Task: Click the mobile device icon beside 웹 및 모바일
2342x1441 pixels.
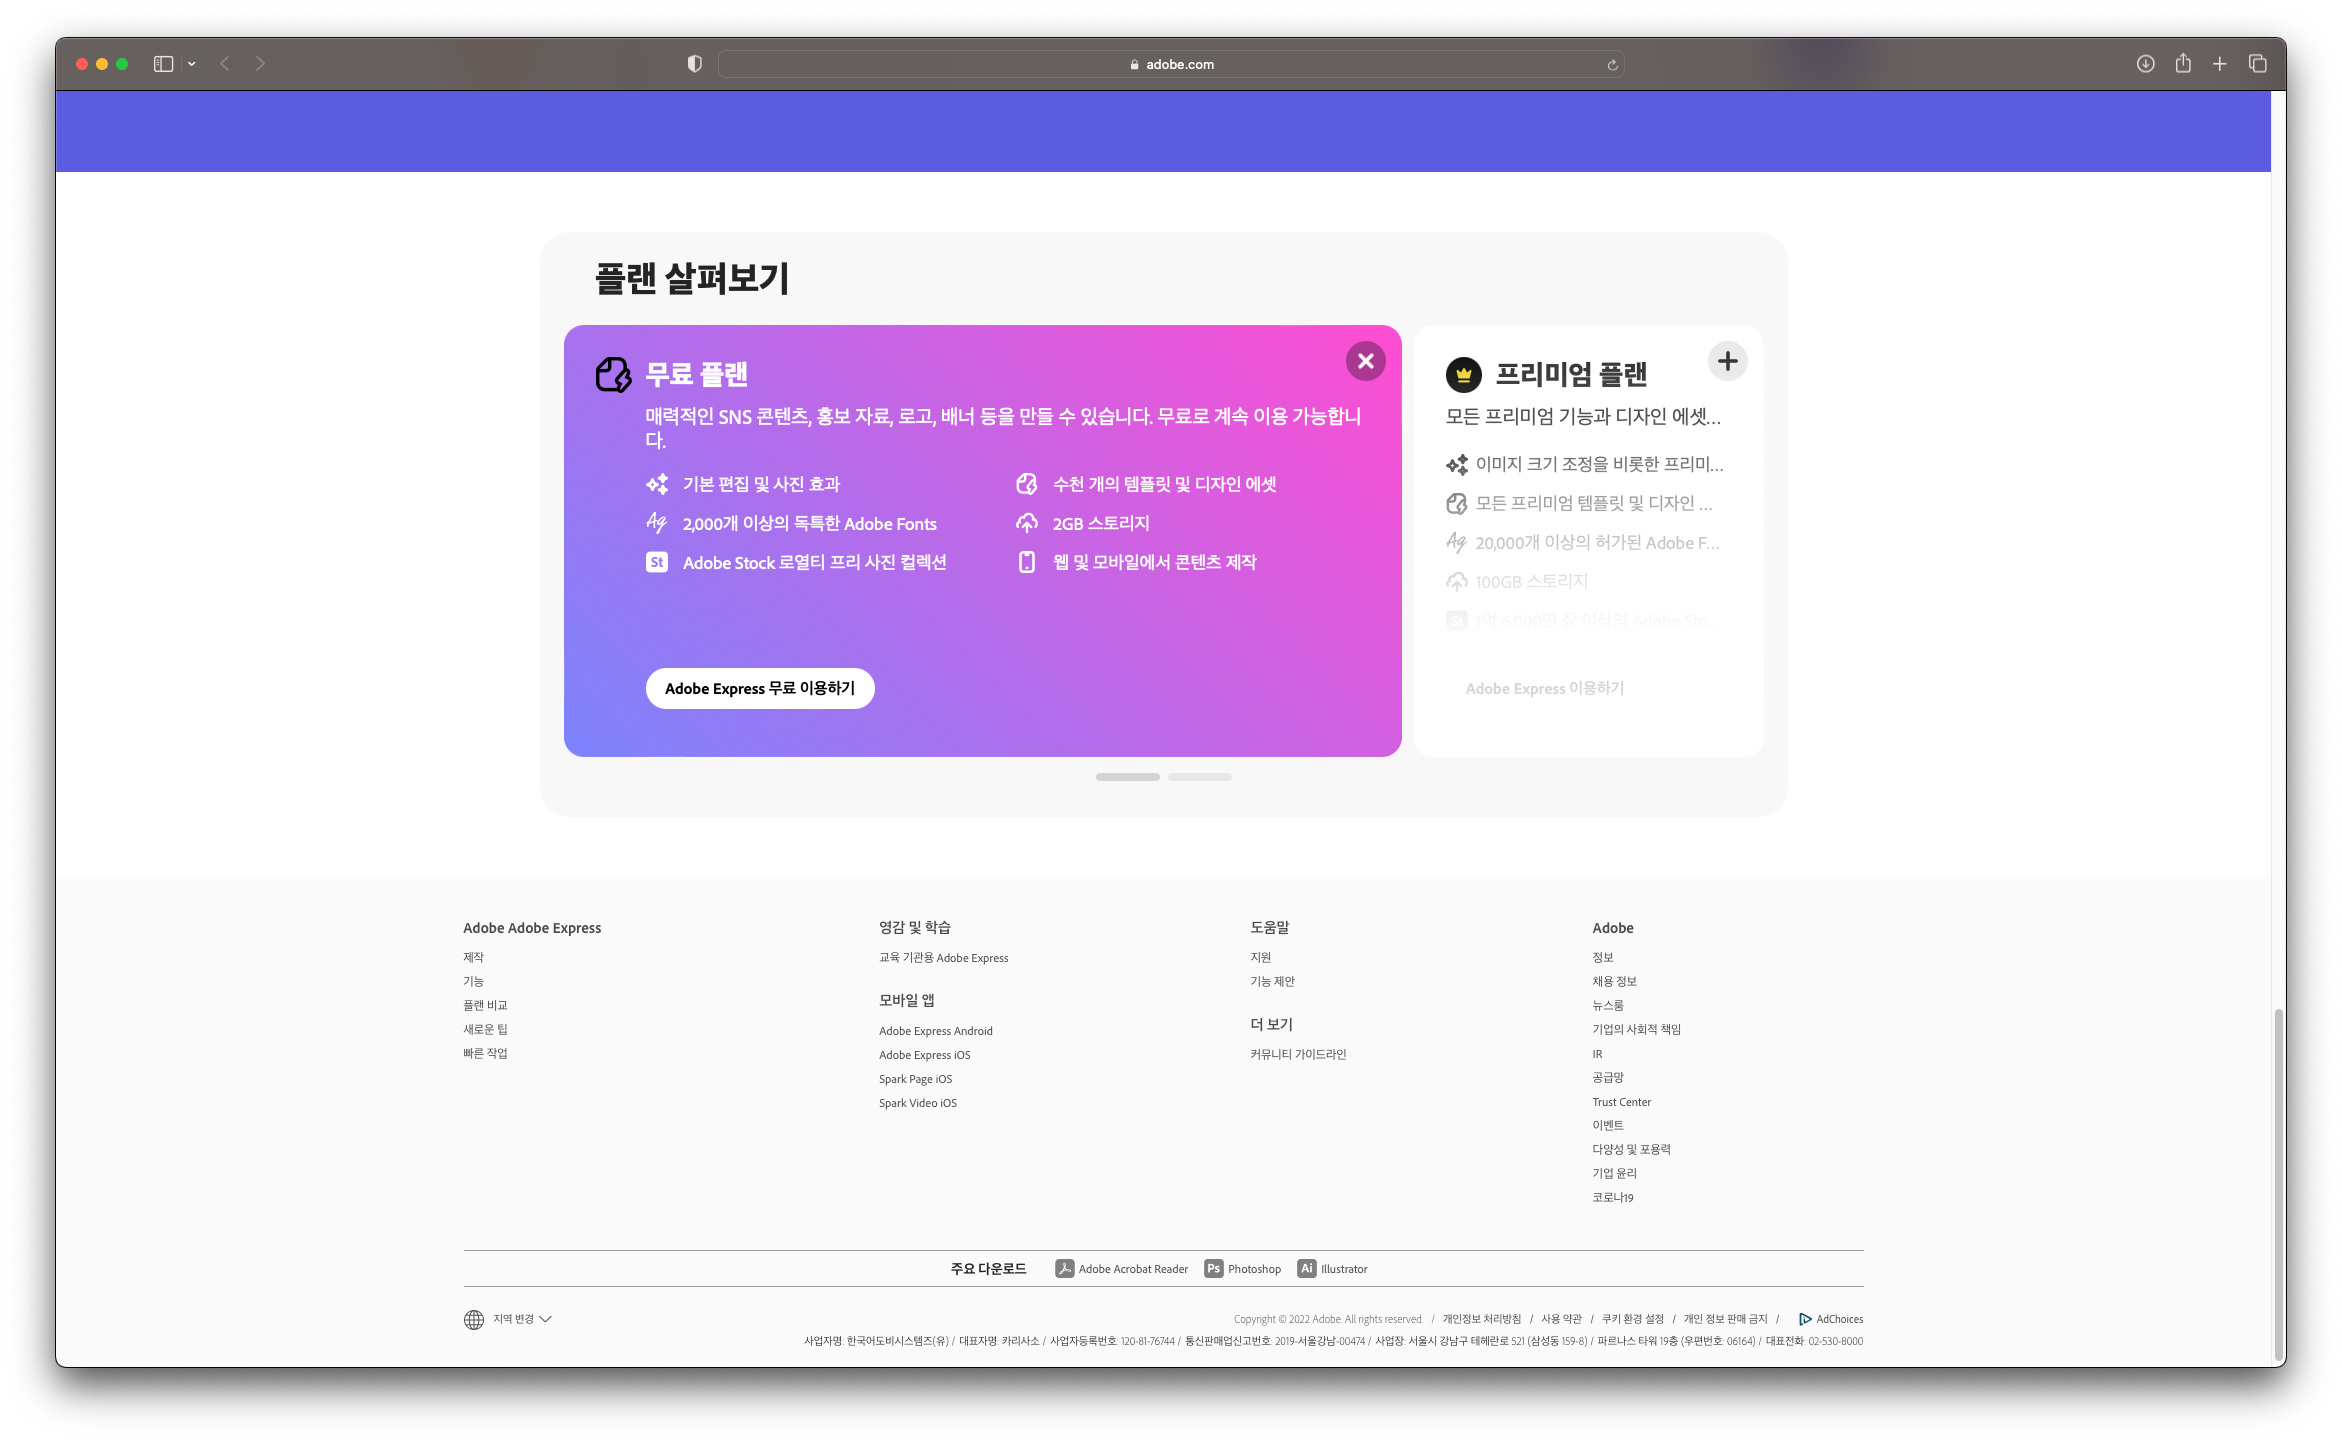Action: (1027, 562)
